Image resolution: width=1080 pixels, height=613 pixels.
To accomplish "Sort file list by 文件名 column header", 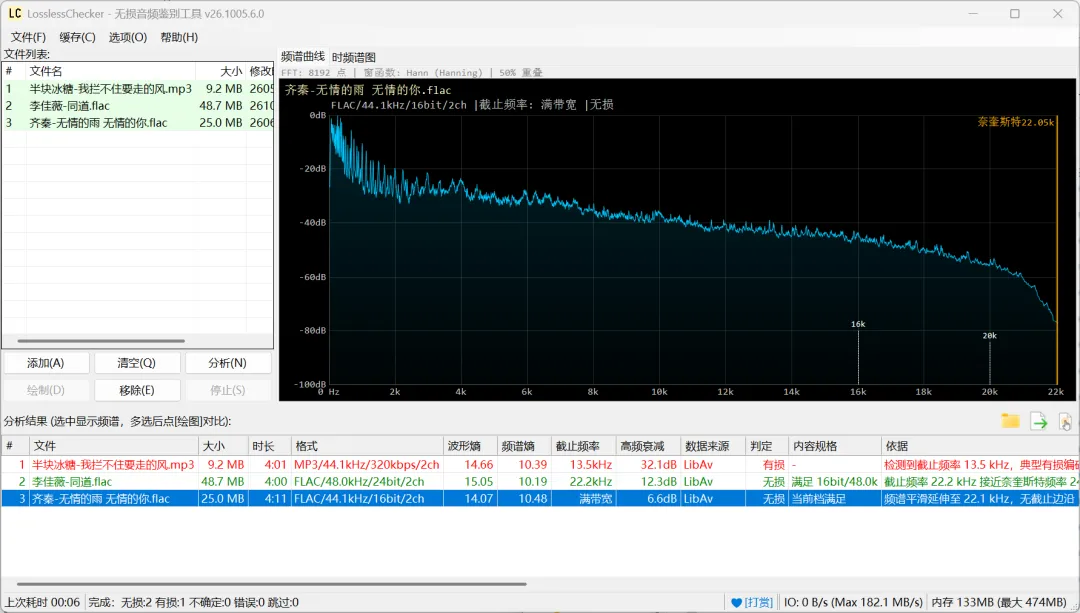I will click(110, 71).
